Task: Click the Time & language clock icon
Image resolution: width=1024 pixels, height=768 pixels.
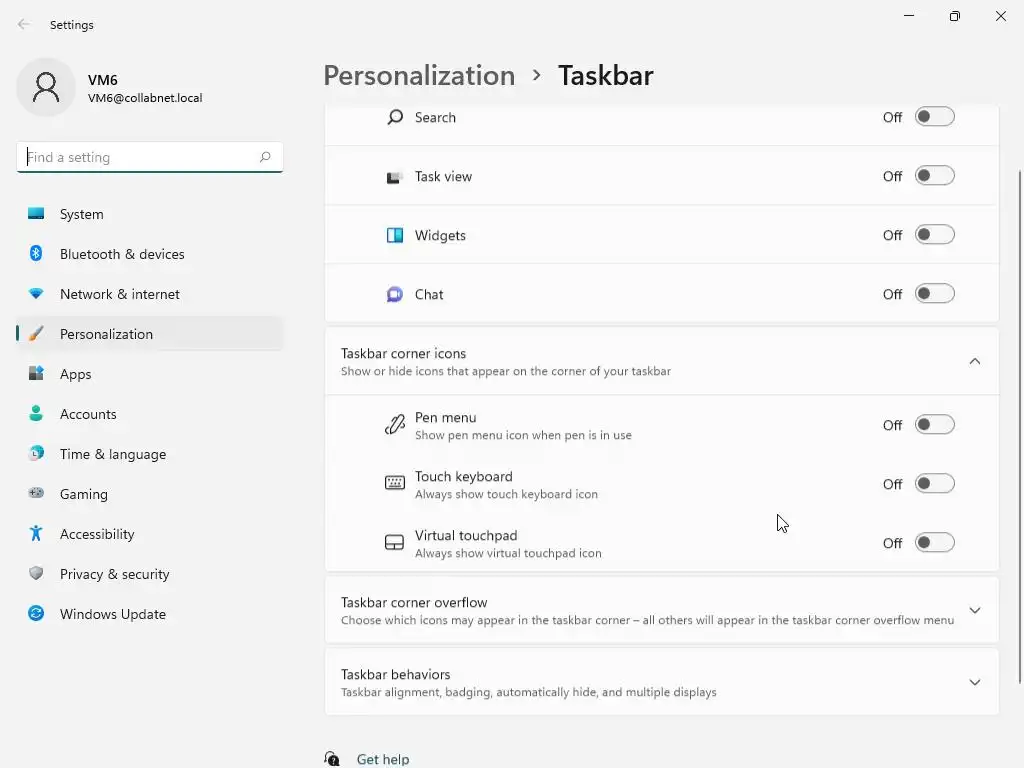Action: pyautogui.click(x=36, y=454)
